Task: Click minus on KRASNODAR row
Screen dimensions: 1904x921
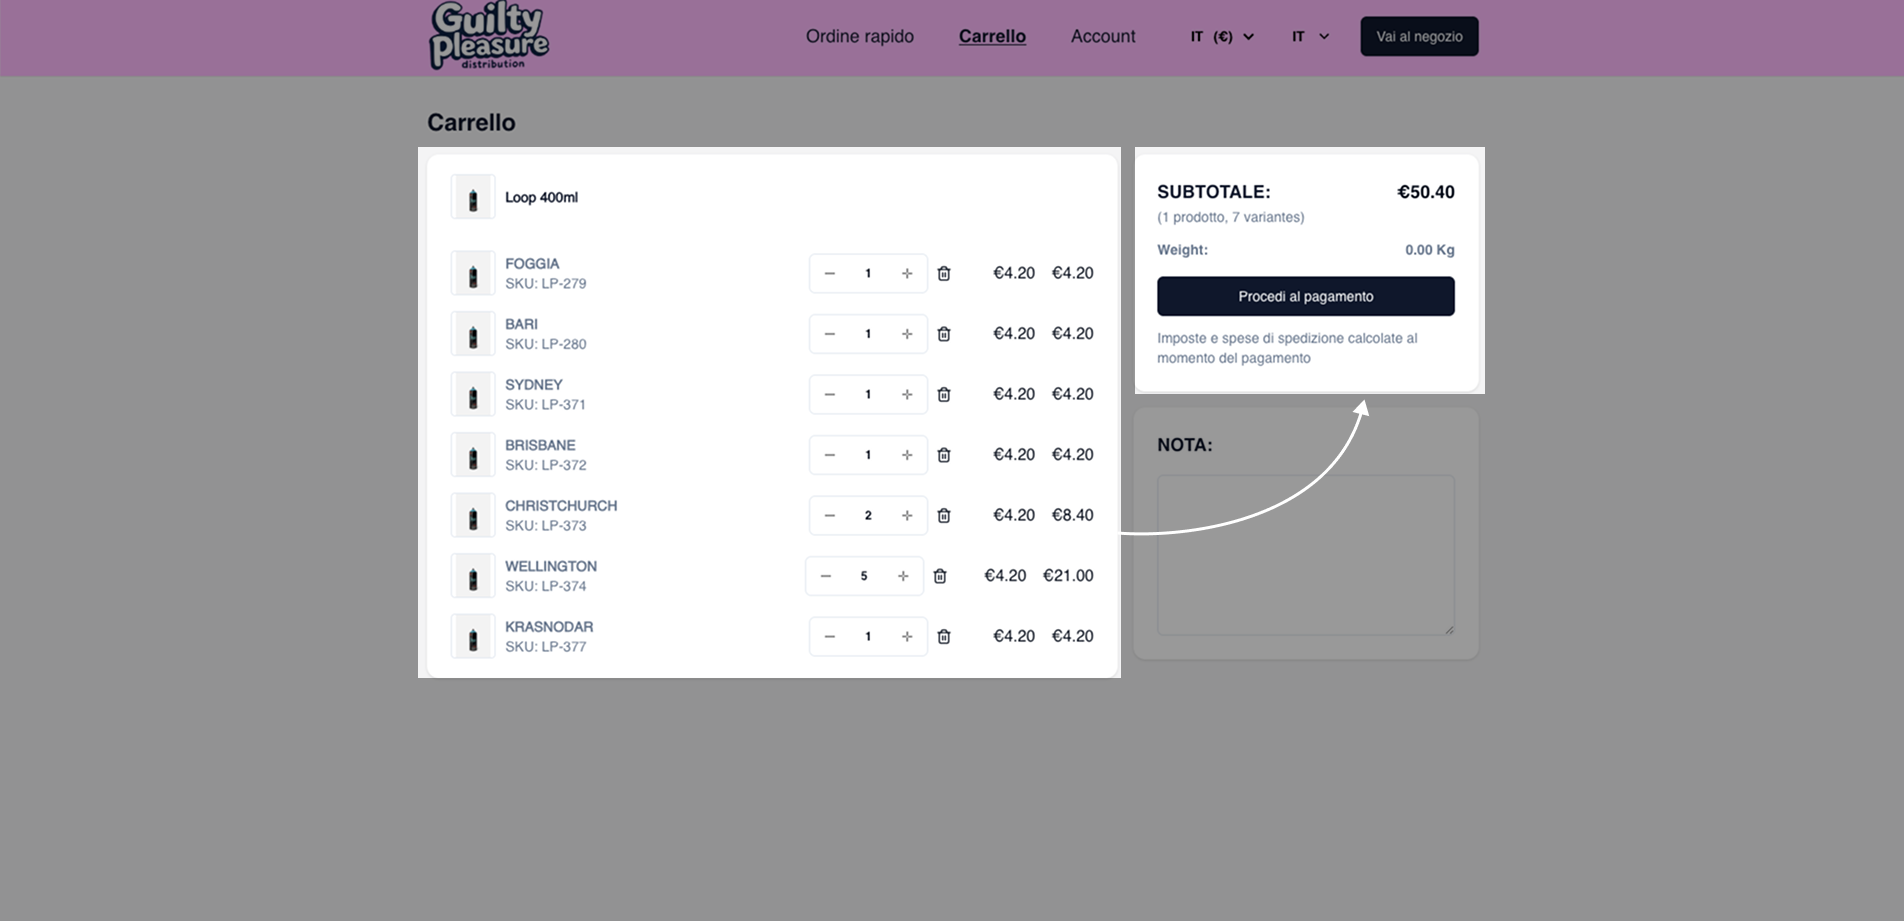Action: (x=829, y=636)
